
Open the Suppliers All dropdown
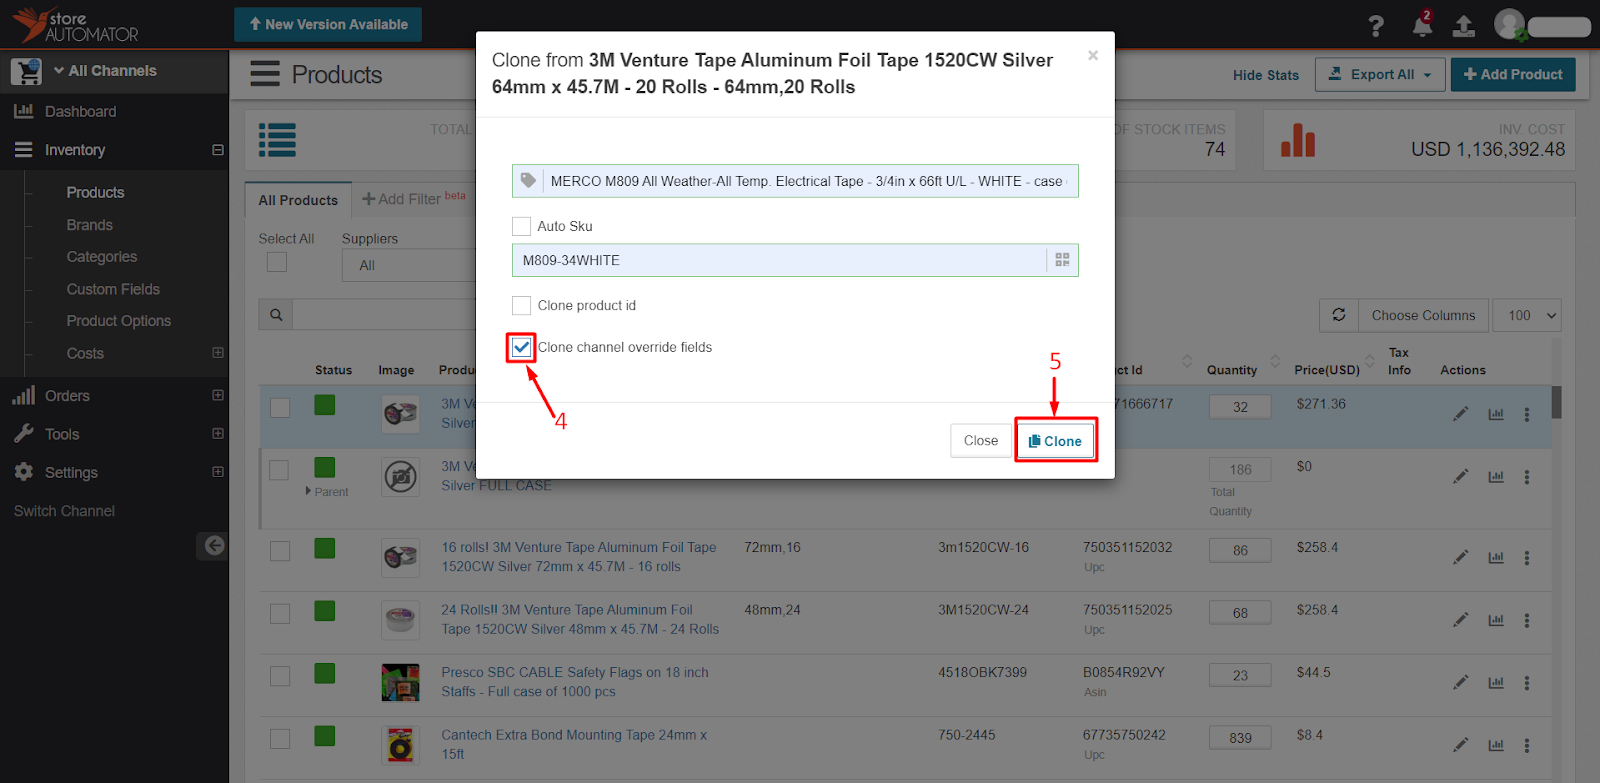click(410, 266)
